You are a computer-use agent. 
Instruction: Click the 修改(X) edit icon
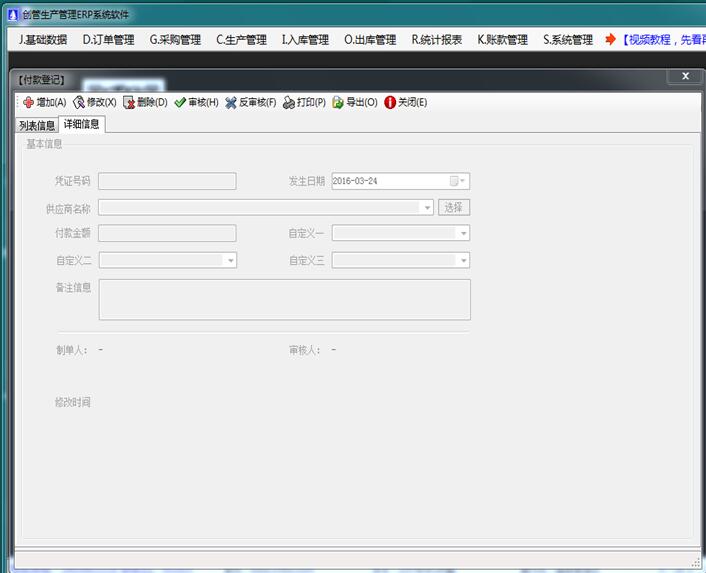tap(79, 102)
